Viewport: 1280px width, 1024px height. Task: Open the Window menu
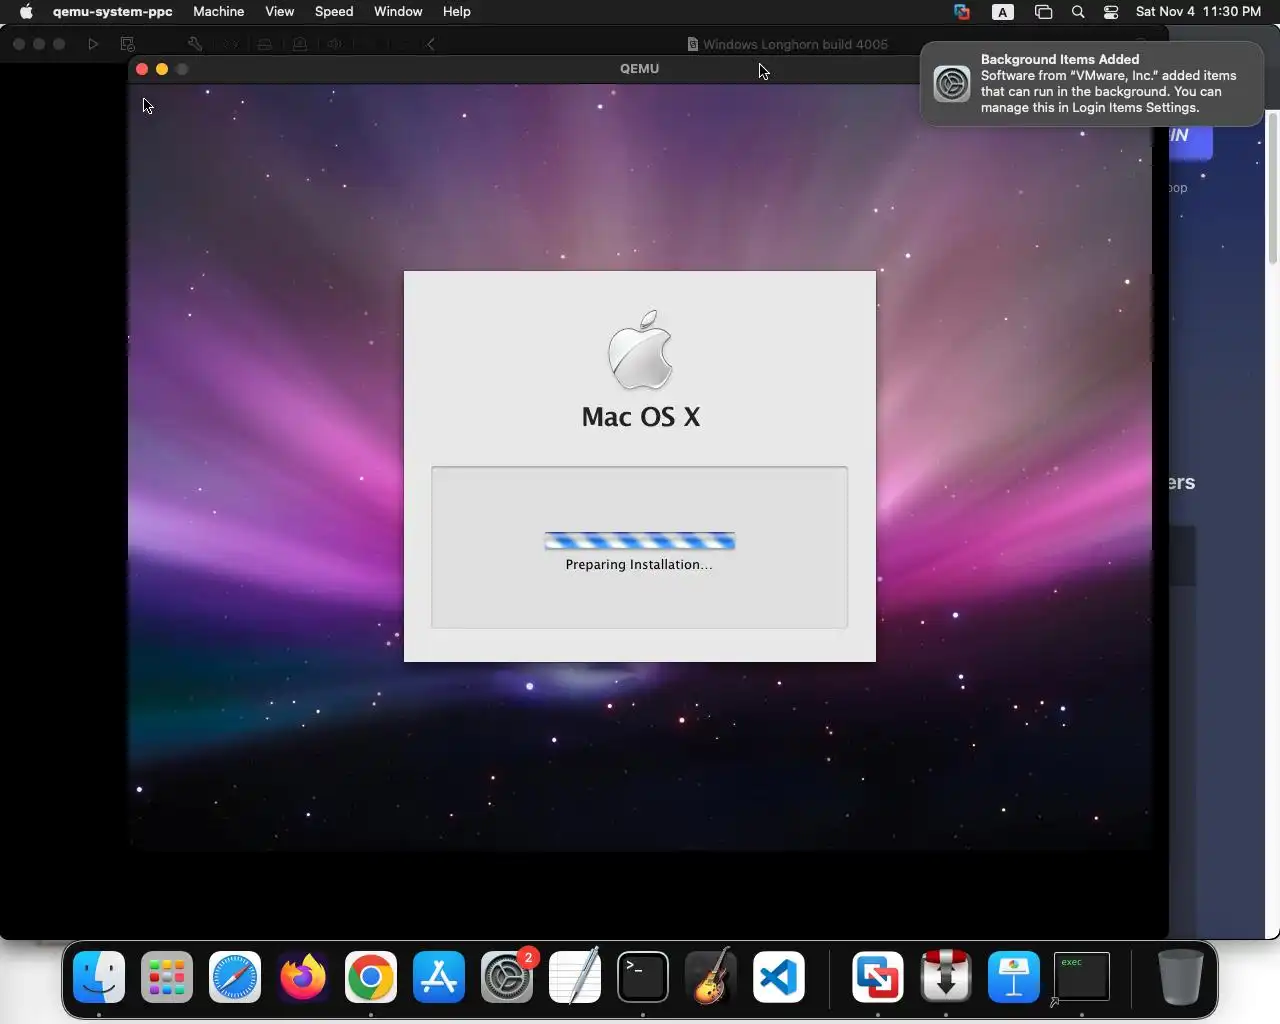coord(398,12)
